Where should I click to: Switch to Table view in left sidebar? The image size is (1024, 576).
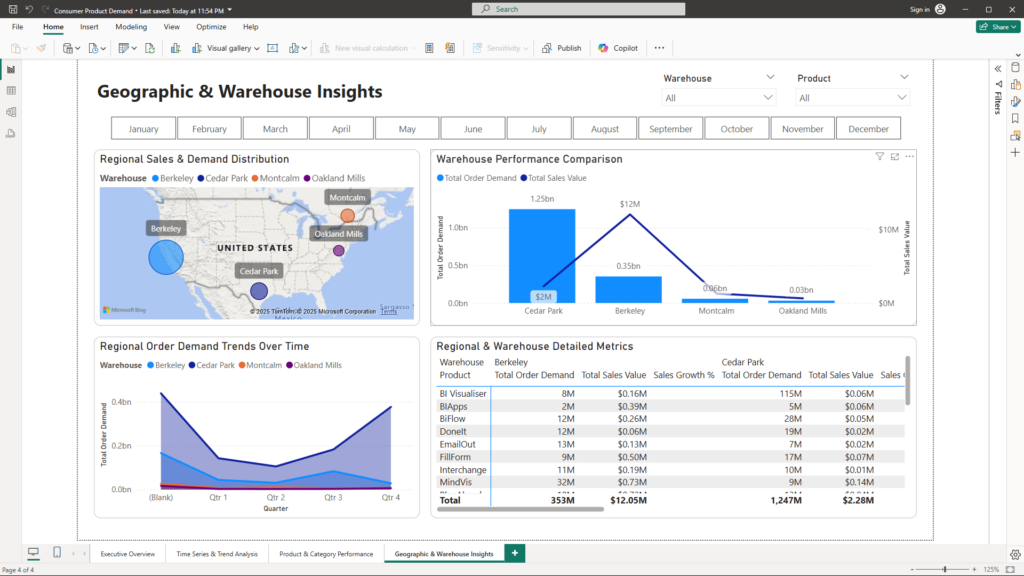11,90
